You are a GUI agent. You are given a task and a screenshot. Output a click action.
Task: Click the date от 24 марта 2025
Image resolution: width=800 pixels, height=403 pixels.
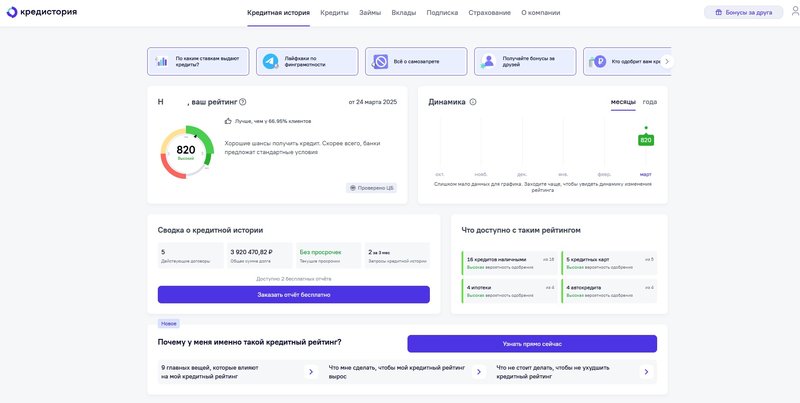point(373,102)
